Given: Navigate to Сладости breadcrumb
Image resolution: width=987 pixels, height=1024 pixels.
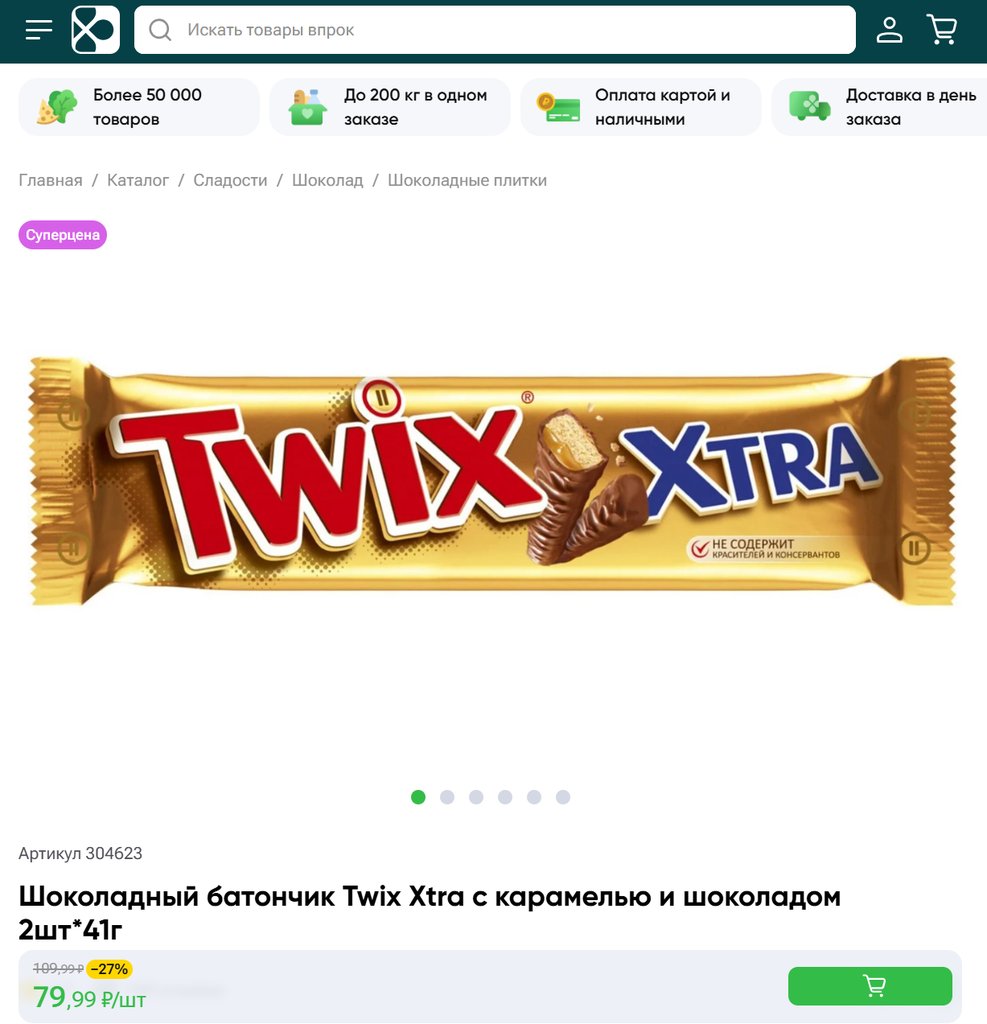Looking at the screenshot, I should (230, 180).
